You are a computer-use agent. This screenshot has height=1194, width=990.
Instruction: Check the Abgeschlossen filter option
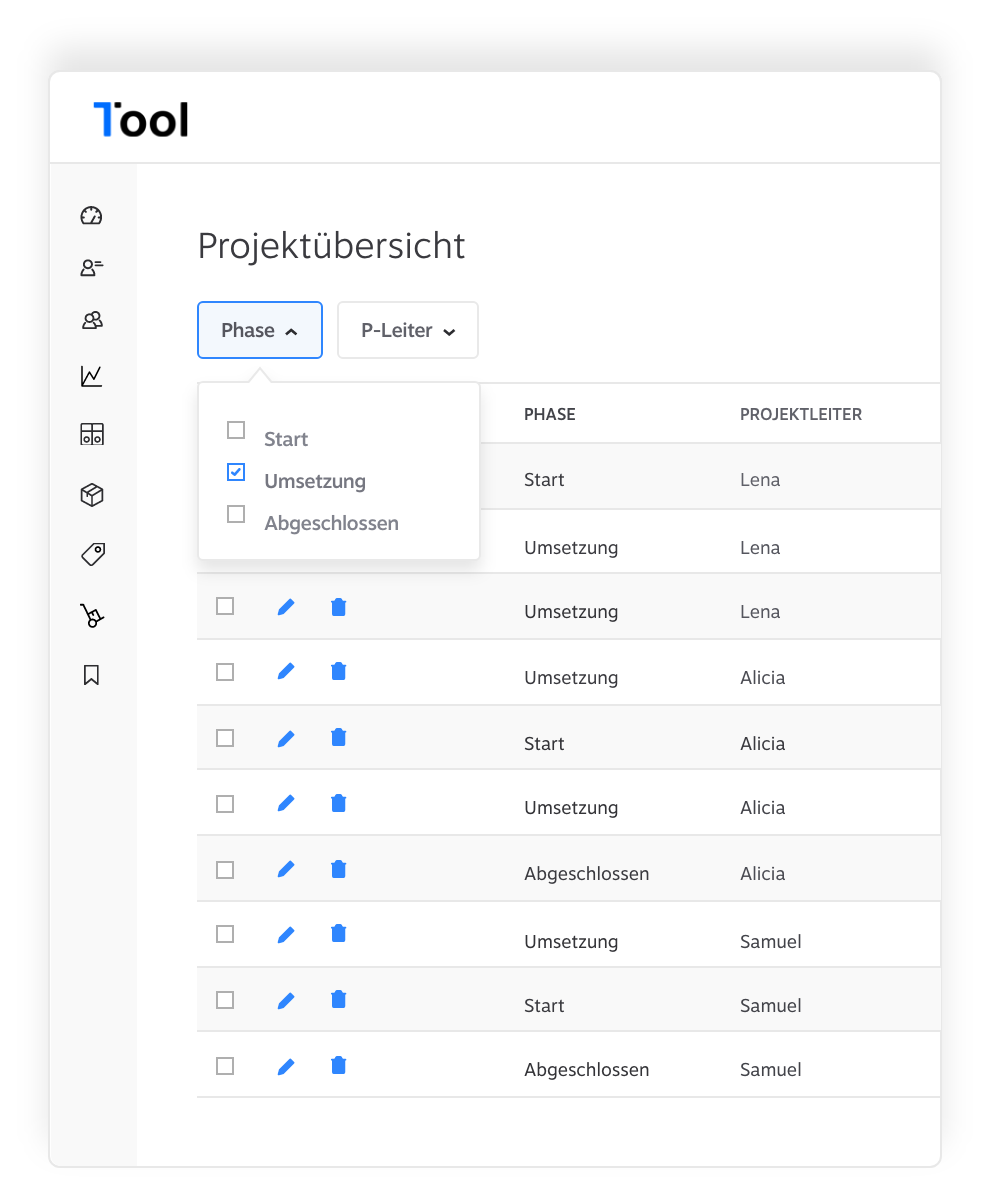click(236, 515)
